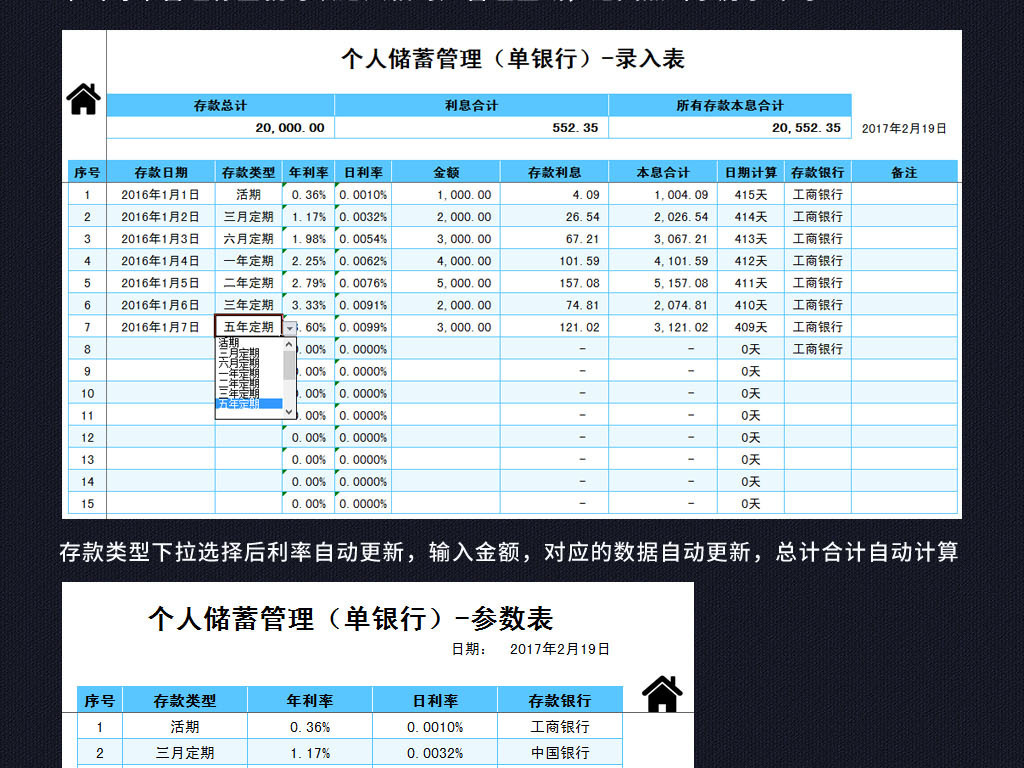Select 六月定期 deposit type option
Image resolution: width=1024 pixels, height=768 pixels.
(240, 362)
